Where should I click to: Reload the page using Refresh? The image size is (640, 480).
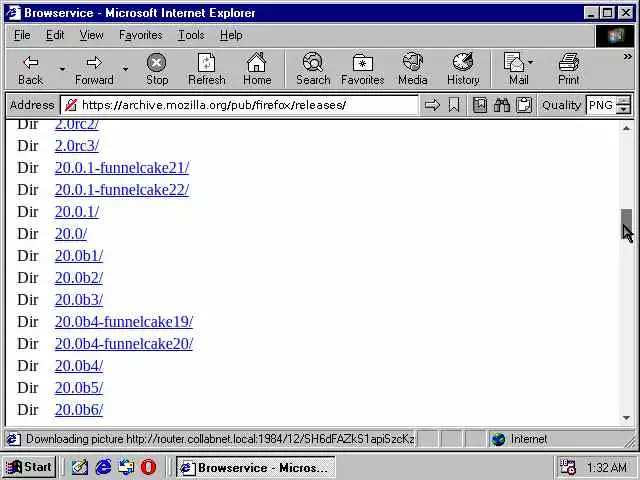click(x=207, y=69)
